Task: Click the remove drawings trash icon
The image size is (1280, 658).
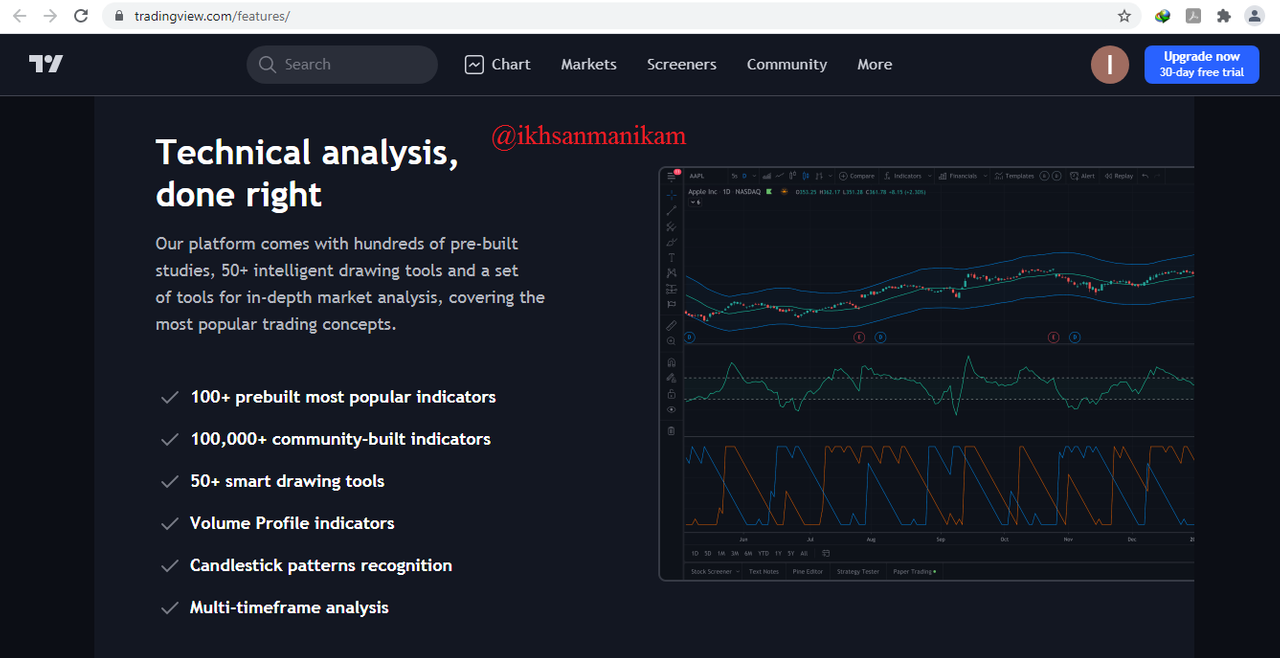Action: pyautogui.click(x=671, y=431)
